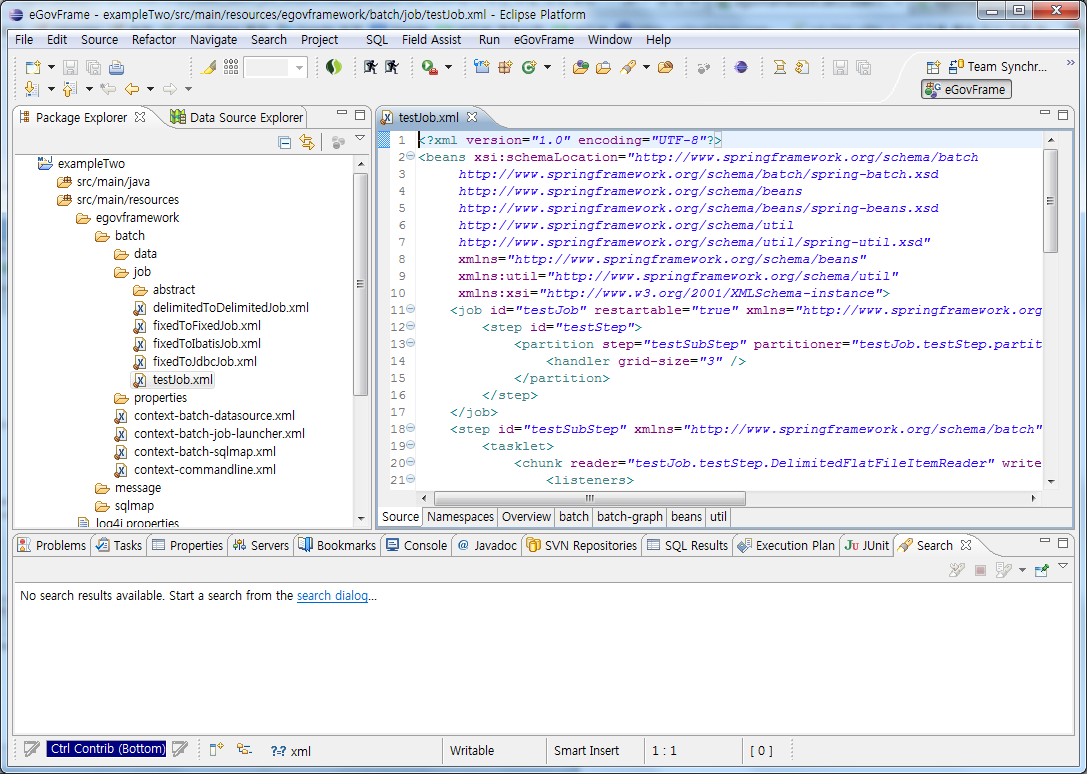The width and height of the screenshot is (1087, 774).
Task: Switch to the Console tab
Action: pyautogui.click(x=417, y=545)
